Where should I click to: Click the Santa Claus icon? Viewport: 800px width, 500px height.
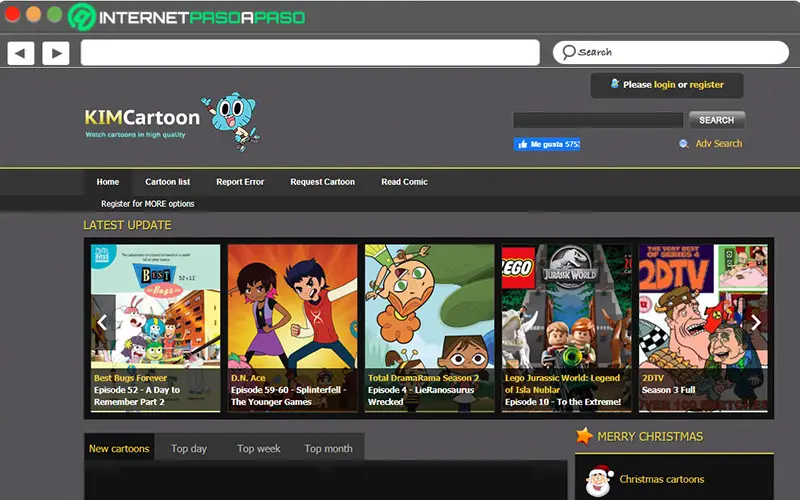(598, 480)
